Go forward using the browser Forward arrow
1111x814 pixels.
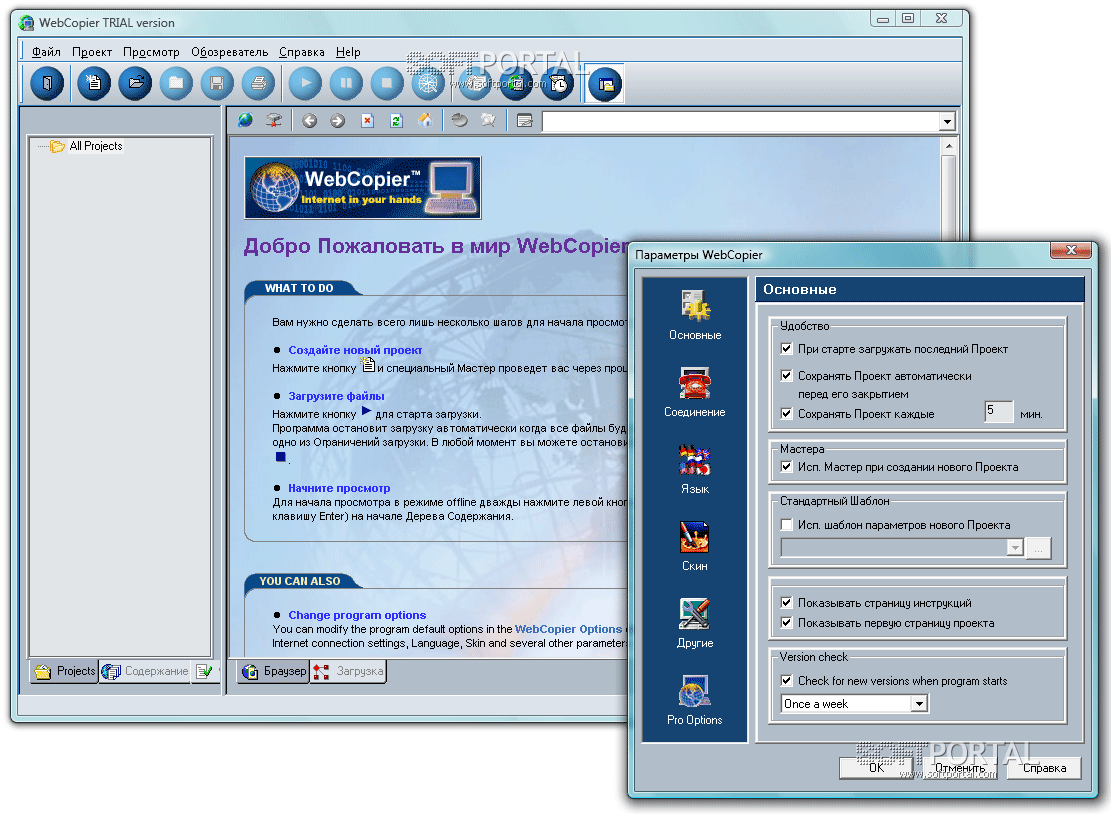338,121
